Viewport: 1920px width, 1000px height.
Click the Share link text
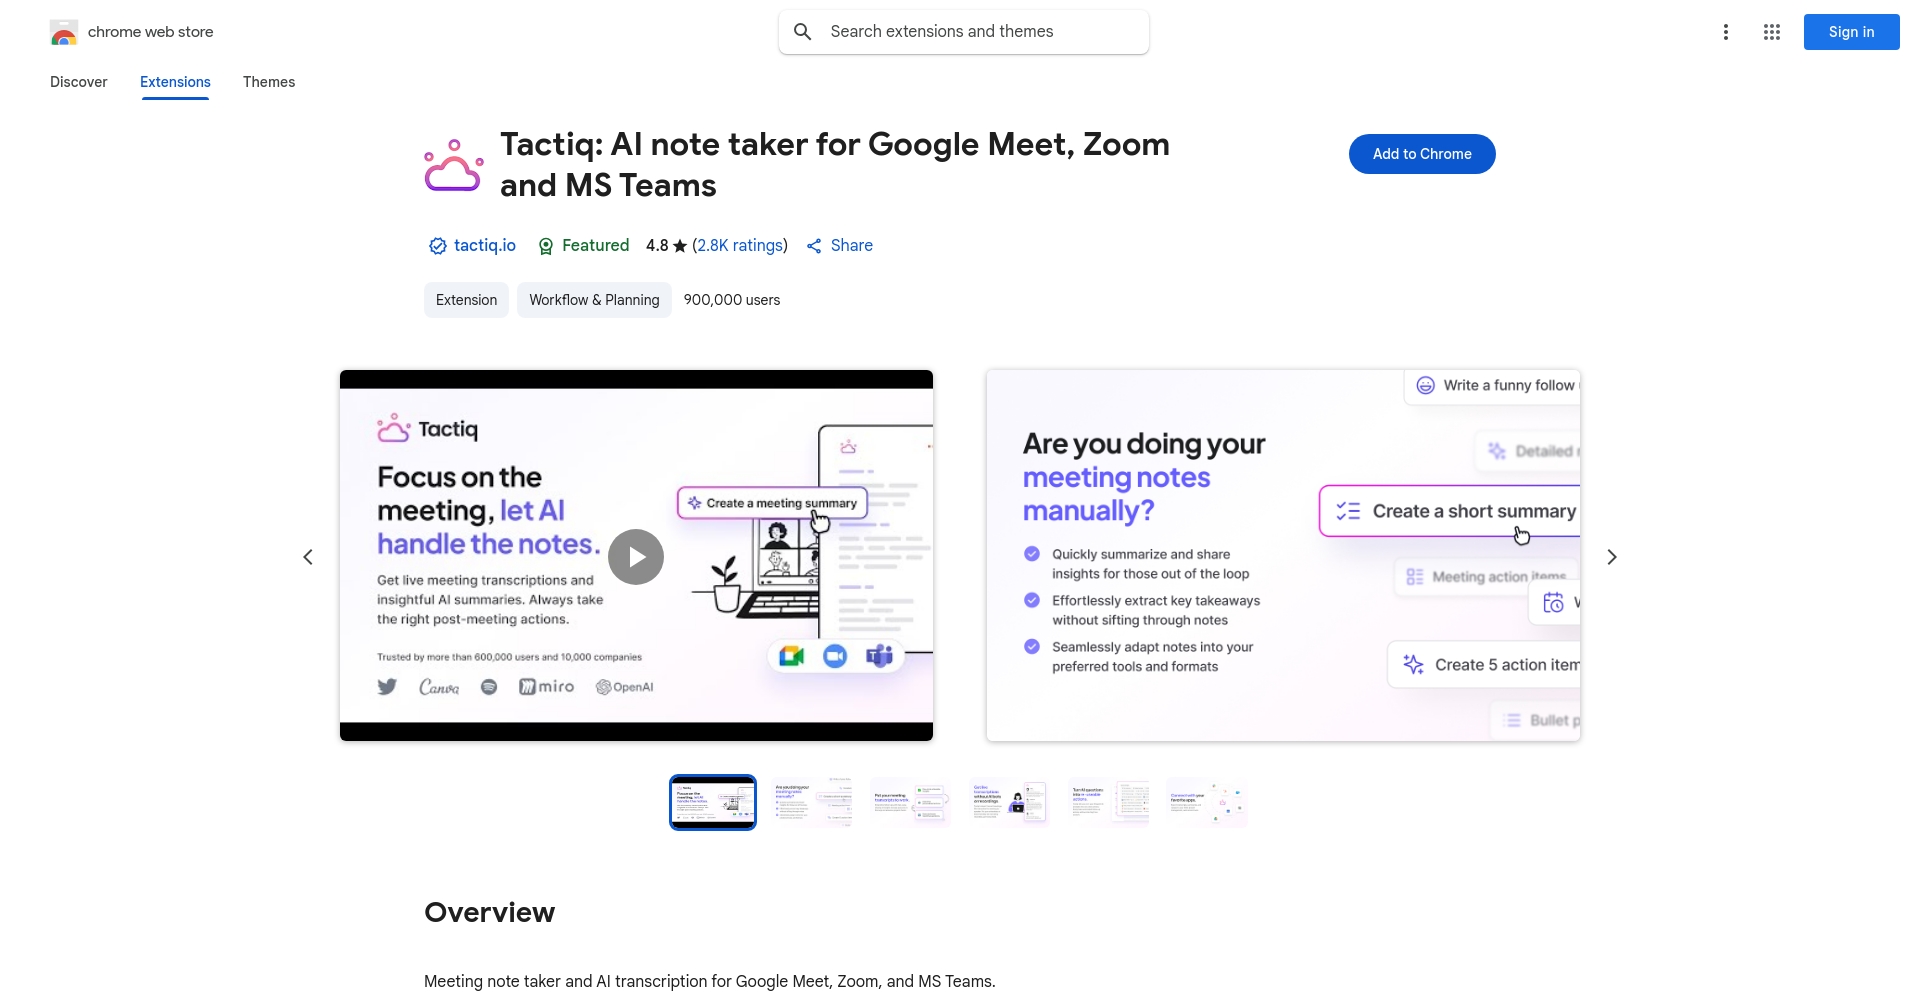click(852, 246)
